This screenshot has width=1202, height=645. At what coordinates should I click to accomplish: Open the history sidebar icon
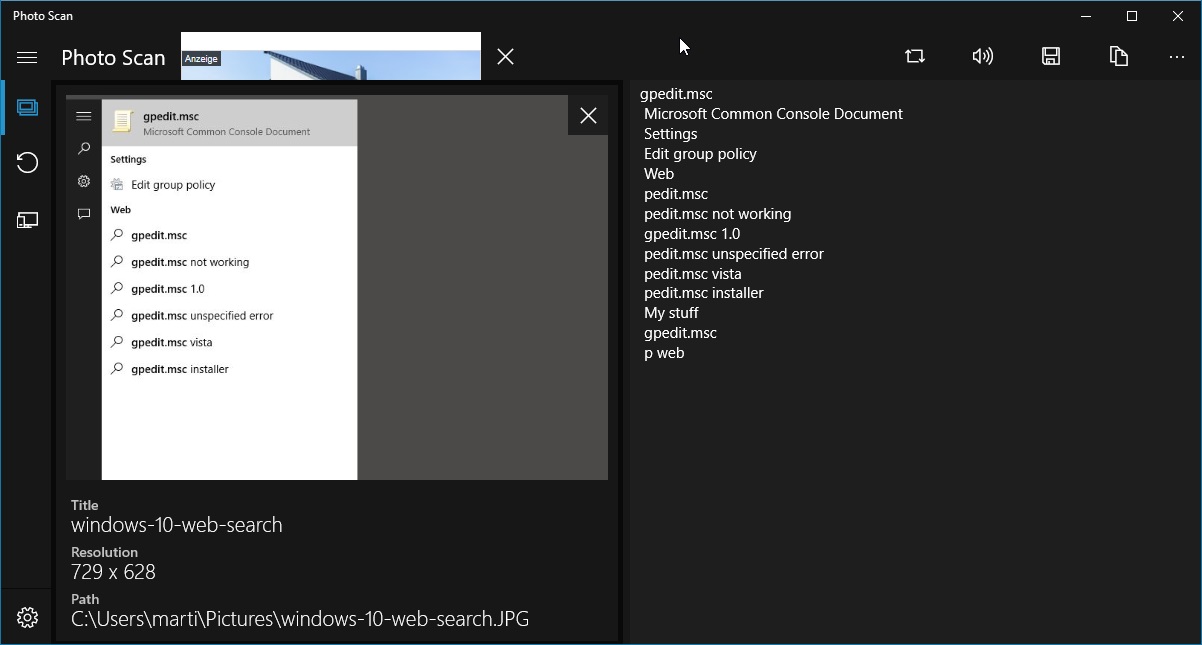click(x=27, y=163)
